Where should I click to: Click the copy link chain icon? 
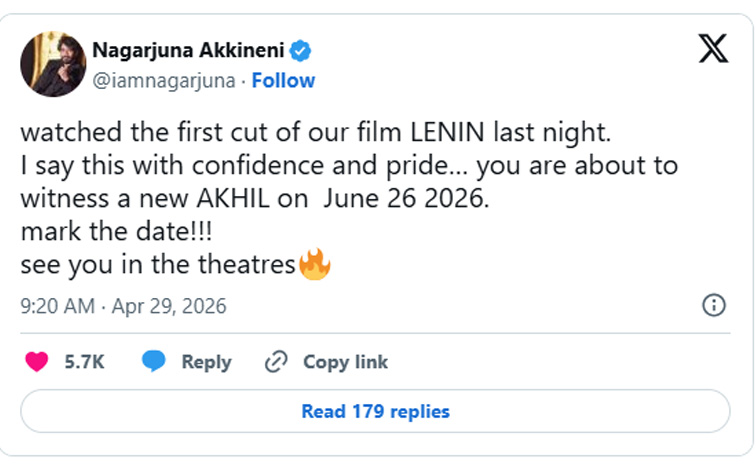[x=276, y=362]
